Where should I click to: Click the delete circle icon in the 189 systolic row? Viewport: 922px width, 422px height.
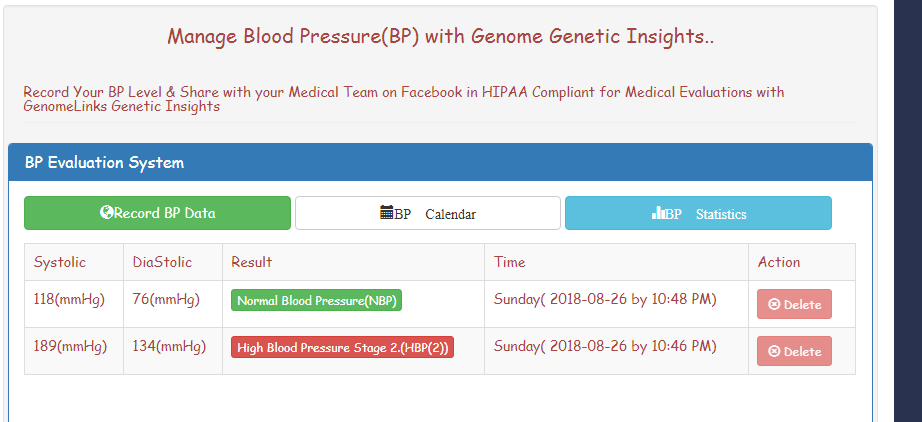(774, 352)
